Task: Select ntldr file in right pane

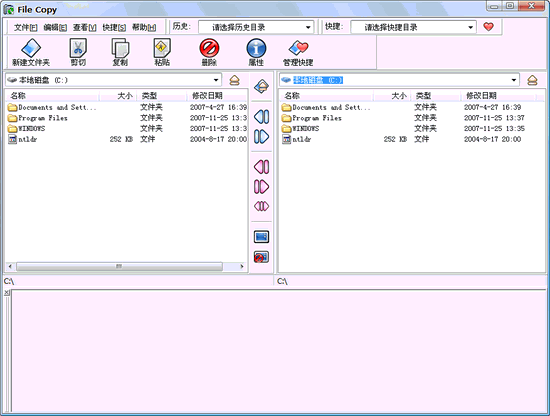Action: [x=296, y=139]
